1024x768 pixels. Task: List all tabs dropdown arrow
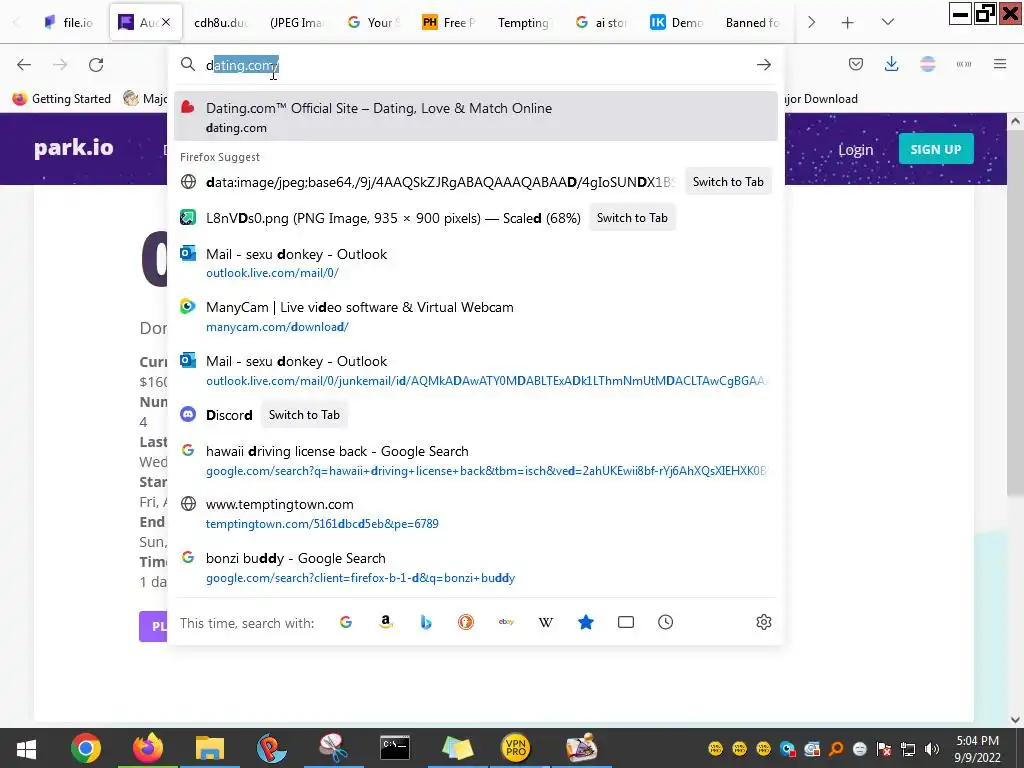888,22
